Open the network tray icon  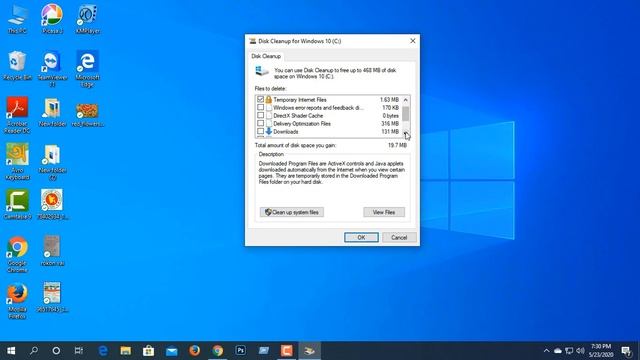569,351
